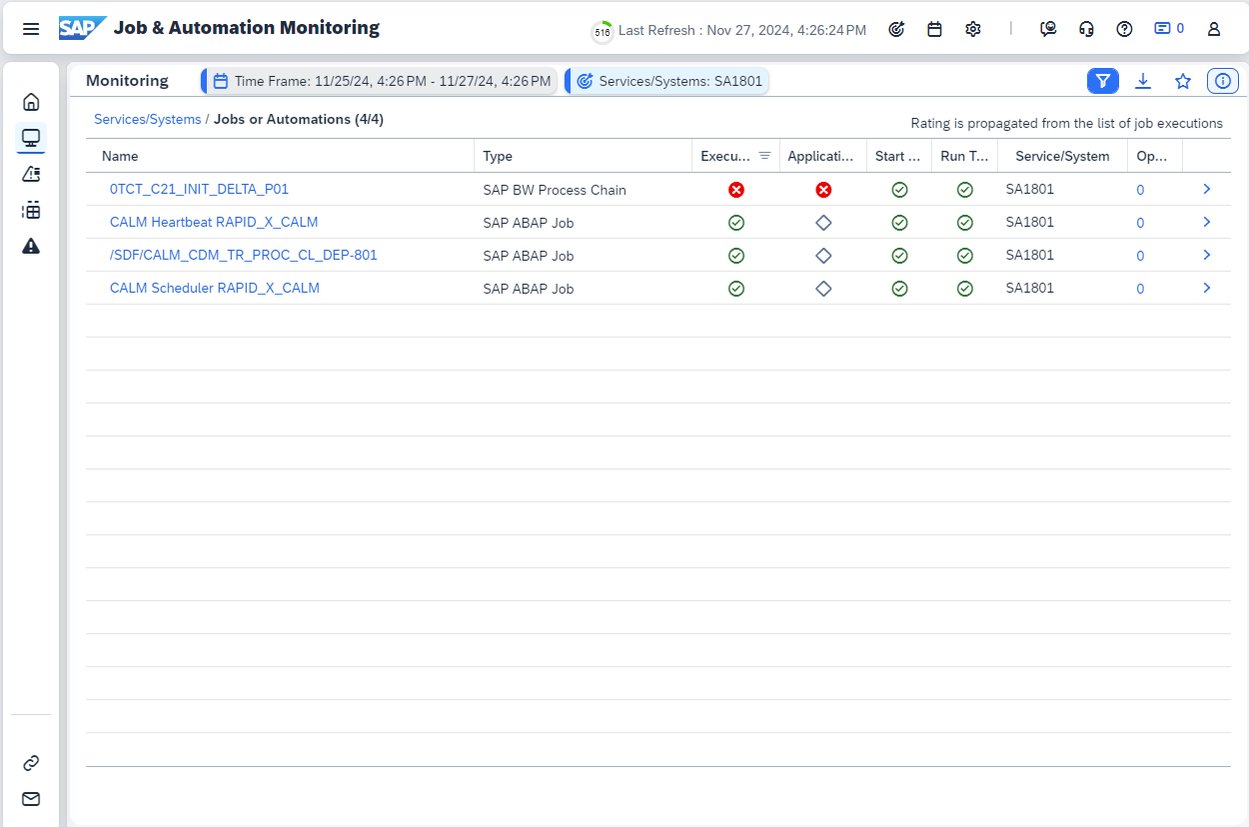The height and width of the screenshot is (827, 1249).
Task: Expand details arrow for 0TCT_C21_INIT_DELTA_P01 row
Action: [1207, 189]
